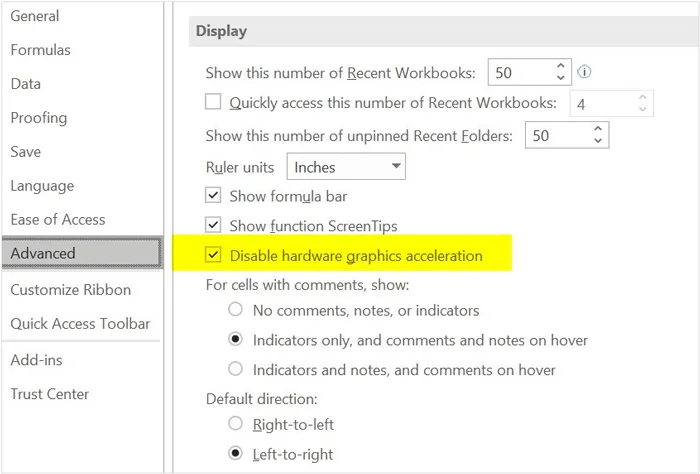This screenshot has width=700, height=474.
Task: Decrease the Recent Workbooks count
Action: click(561, 78)
